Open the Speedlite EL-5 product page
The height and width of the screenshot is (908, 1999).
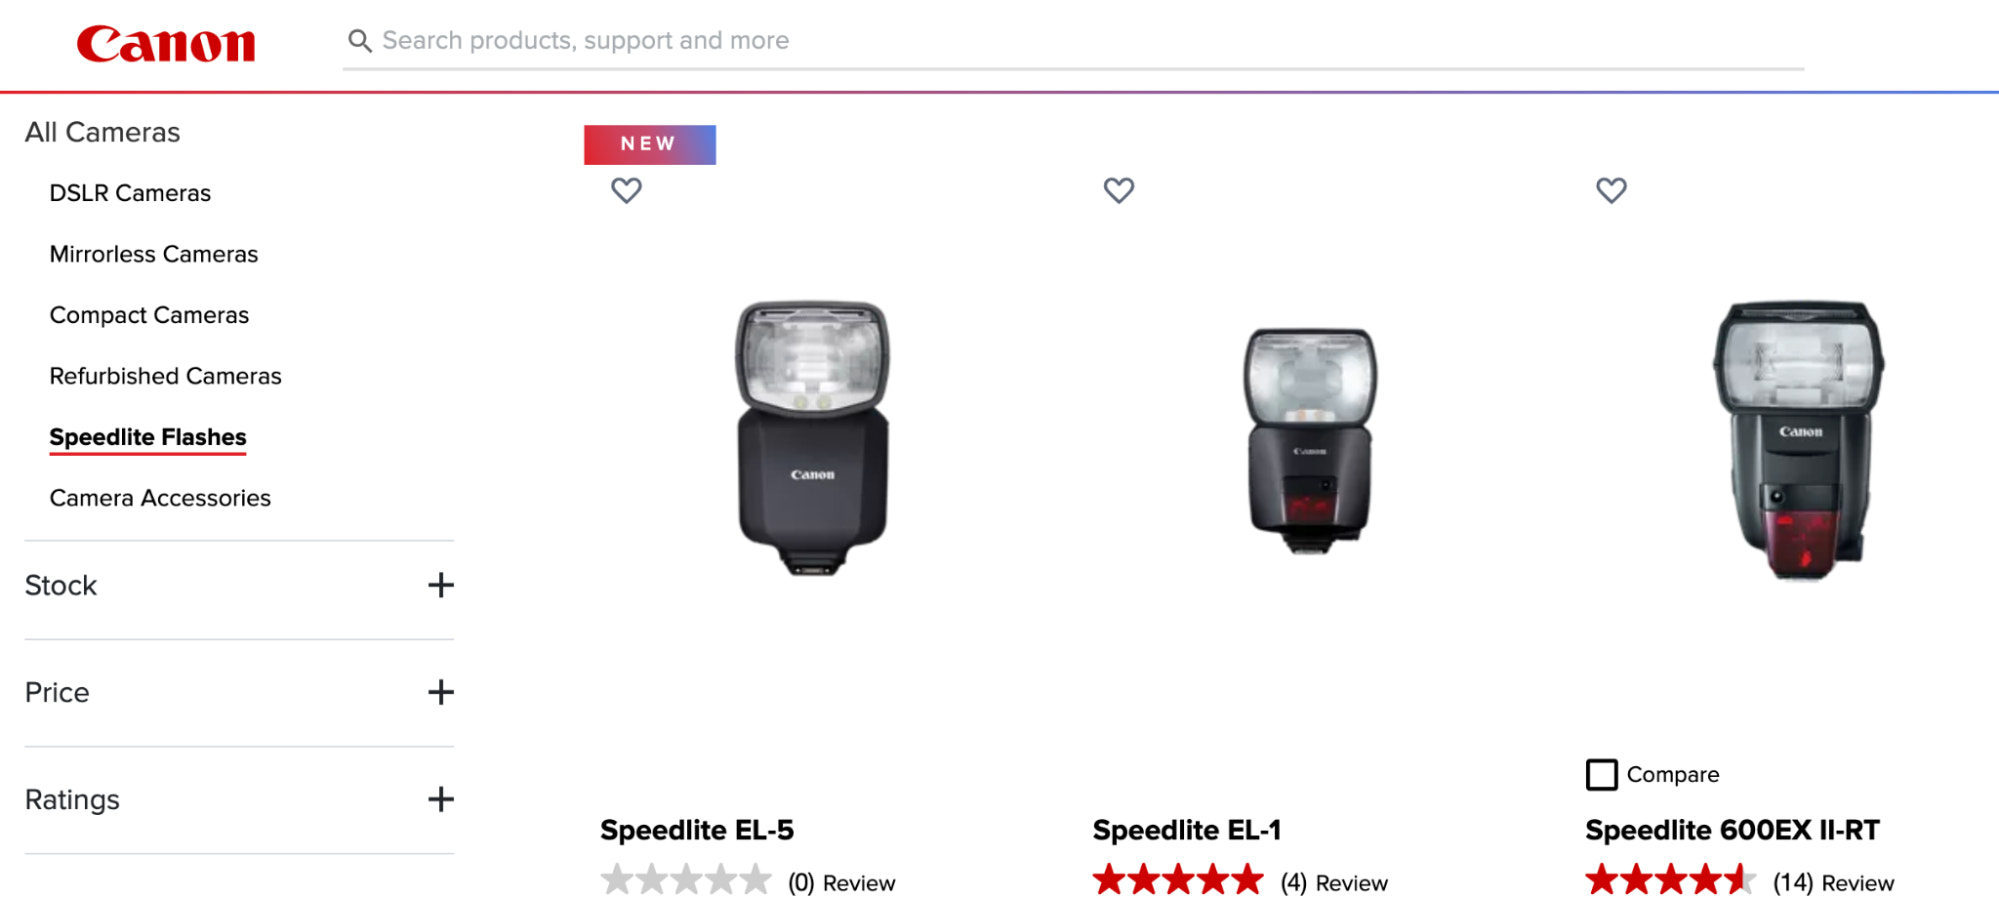pos(696,829)
